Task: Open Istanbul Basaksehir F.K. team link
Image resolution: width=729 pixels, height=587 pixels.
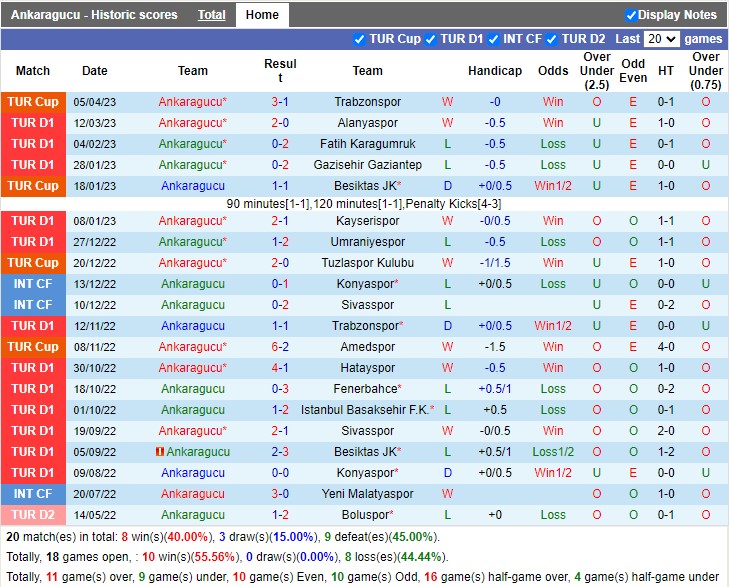Action: click(x=364, y=410)
